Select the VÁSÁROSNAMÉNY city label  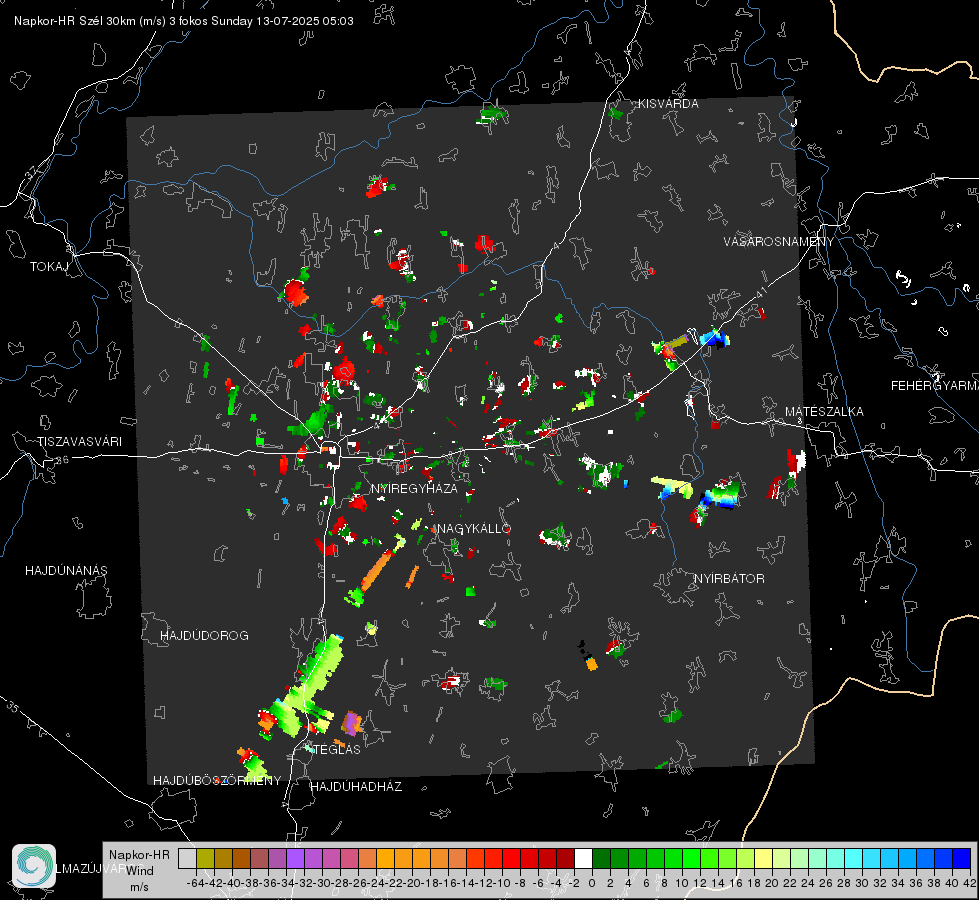pos(779,242)
